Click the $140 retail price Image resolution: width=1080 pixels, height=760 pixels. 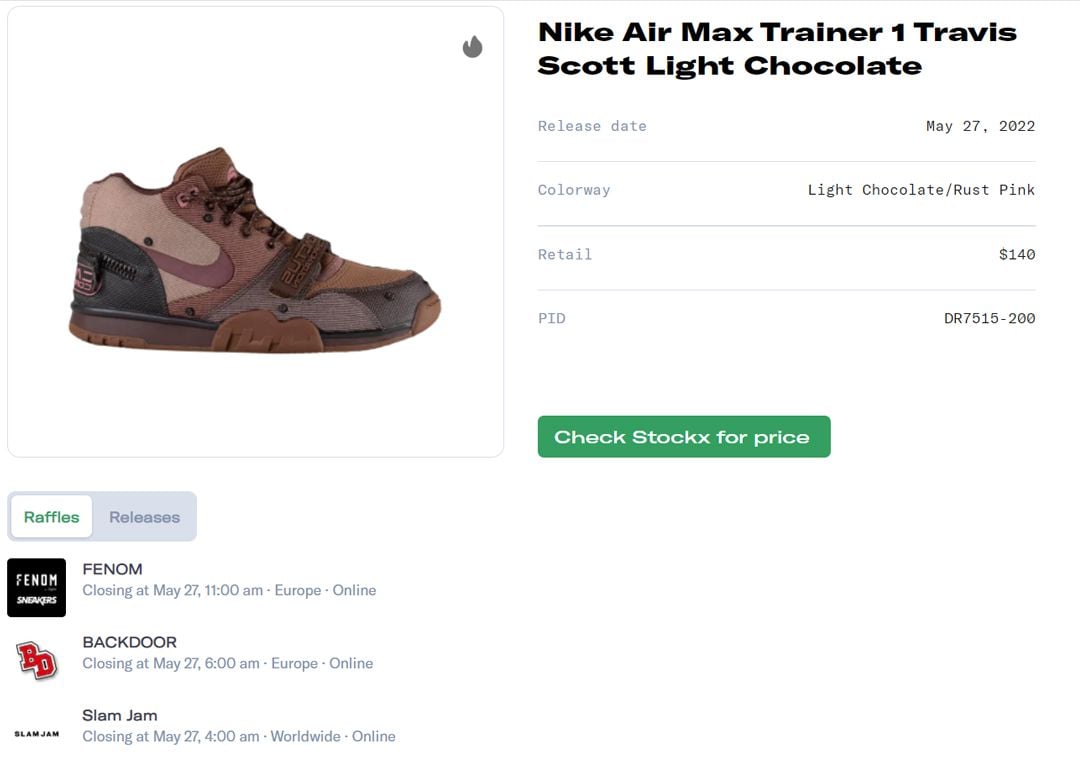(1016, 254)
